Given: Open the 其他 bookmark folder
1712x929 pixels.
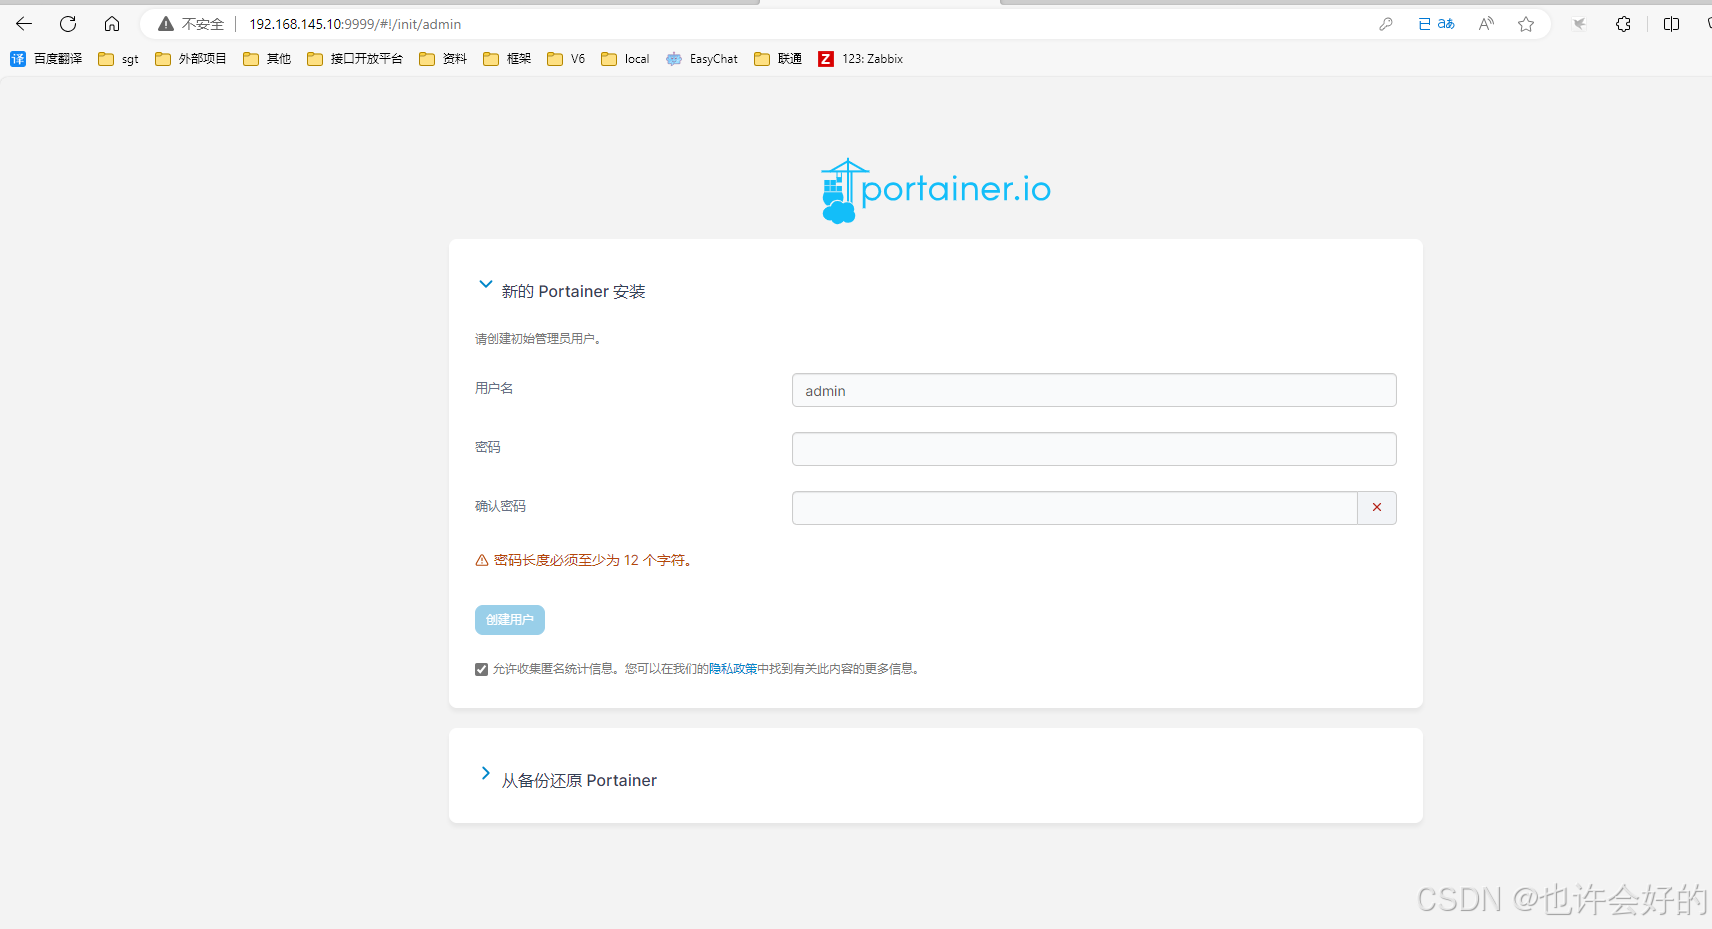Looking at the screenshot, I should [x=267, y=59].
